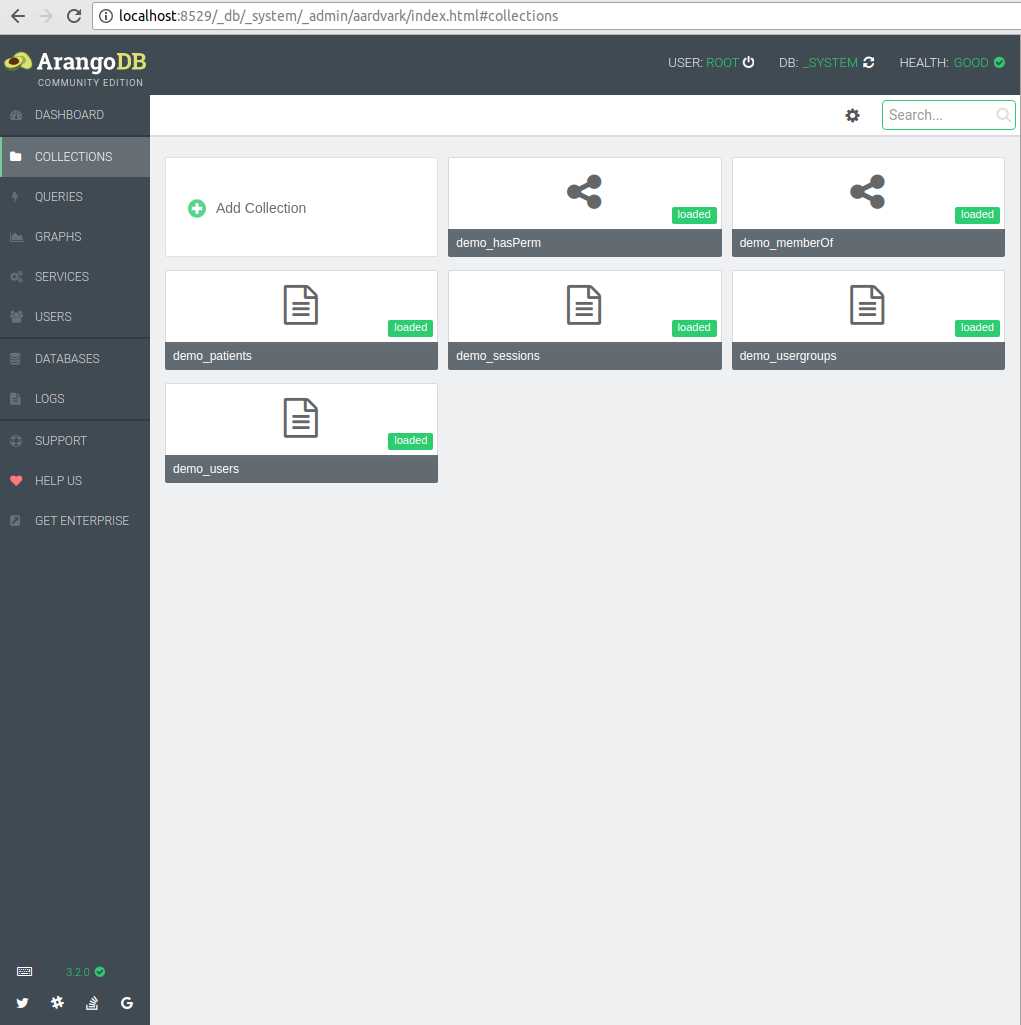This screenshot has height=1025, width=1021.
Task: Open the demo_patients collection name bar
Action: coord(301,356)
